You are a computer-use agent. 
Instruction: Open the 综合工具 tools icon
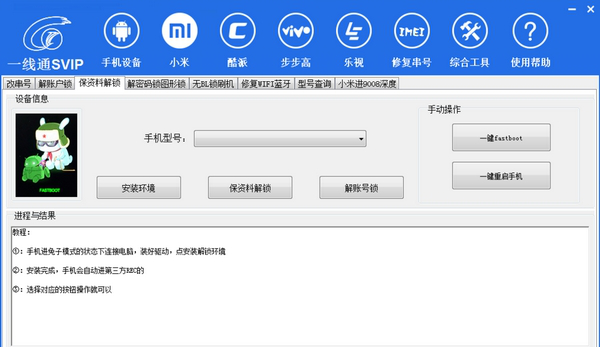[x=470, y=31]
